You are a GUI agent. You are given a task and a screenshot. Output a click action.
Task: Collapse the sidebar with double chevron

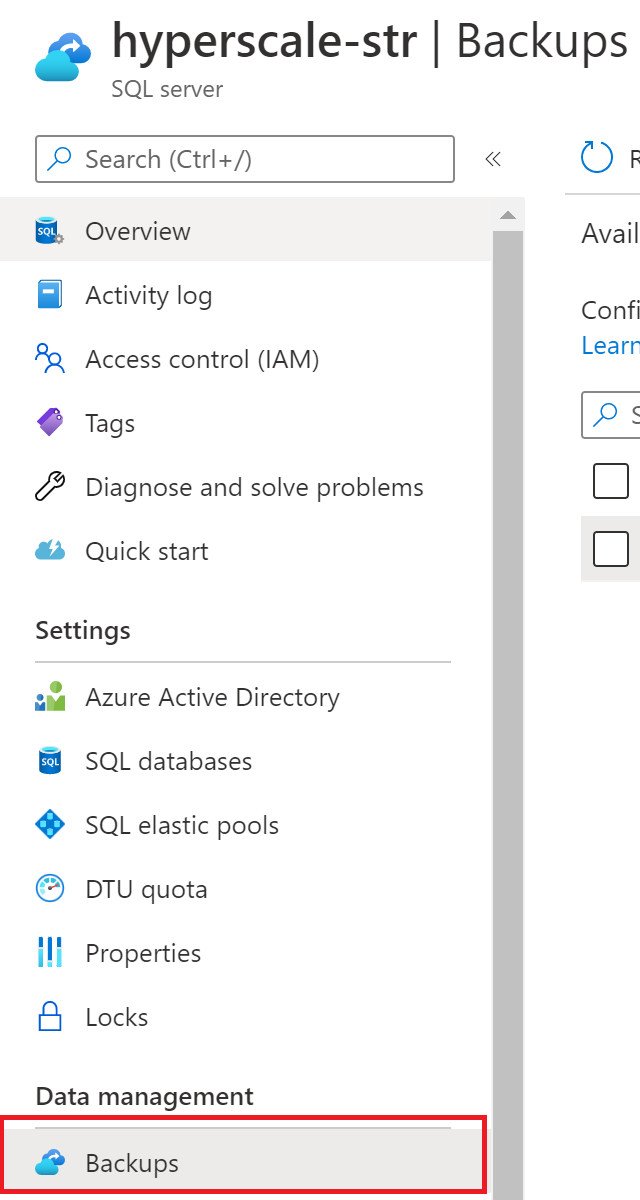coord(492,159)
